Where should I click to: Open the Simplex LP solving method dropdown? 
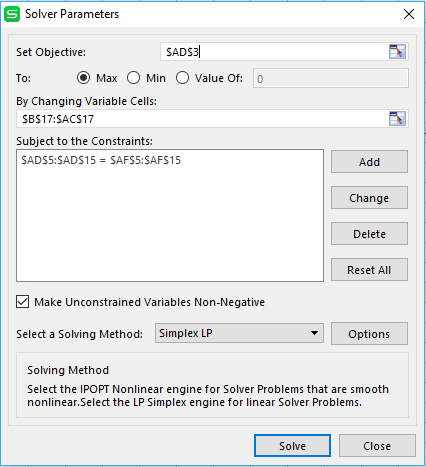coord(239,333)
